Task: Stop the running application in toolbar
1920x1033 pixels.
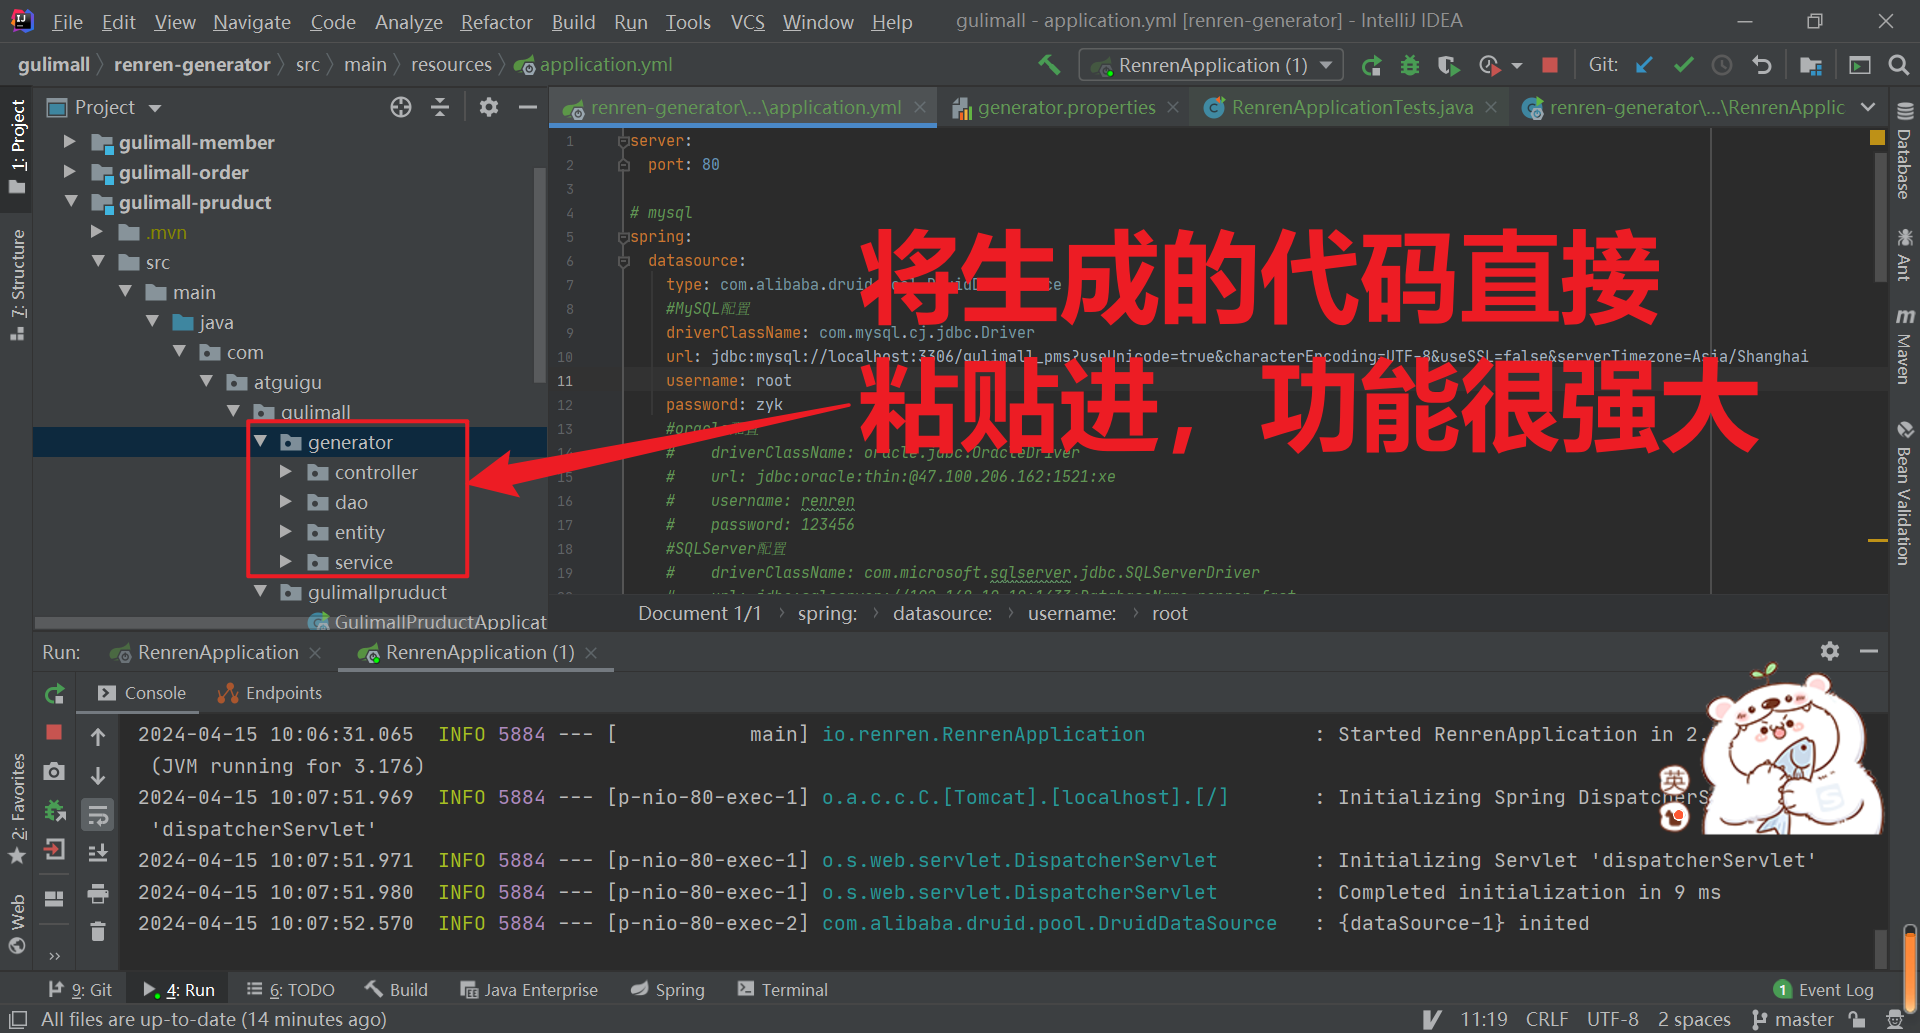Action: coord(1550,65)
